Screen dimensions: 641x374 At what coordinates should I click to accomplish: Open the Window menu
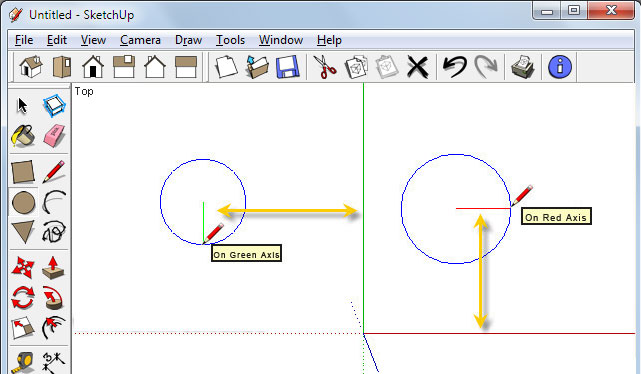[281, 40]
